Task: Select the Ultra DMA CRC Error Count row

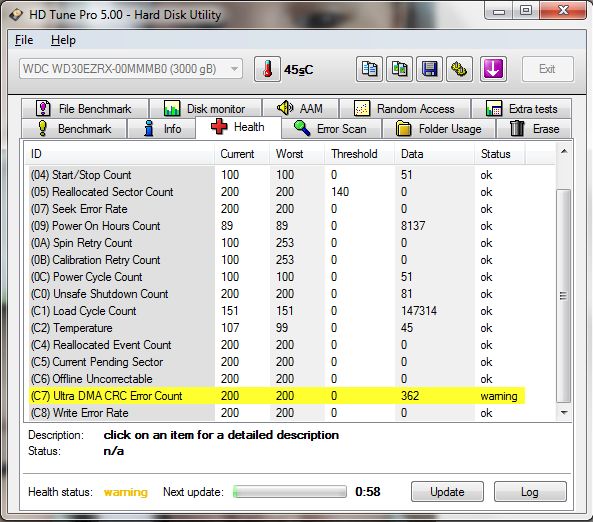Action: [277, 396]
